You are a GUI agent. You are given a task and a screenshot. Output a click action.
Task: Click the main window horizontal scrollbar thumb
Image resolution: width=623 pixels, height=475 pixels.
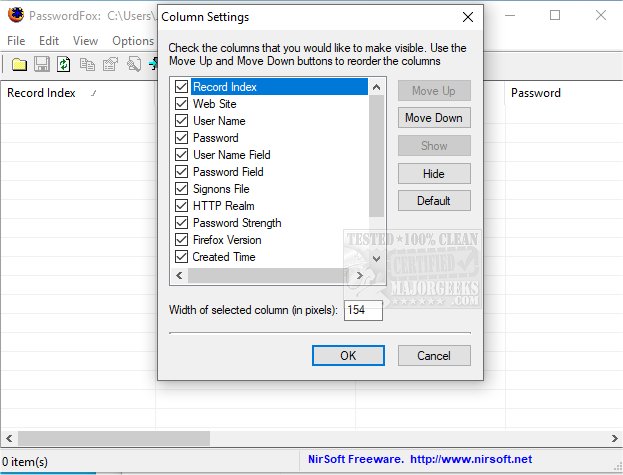click(x=114, y=438)
